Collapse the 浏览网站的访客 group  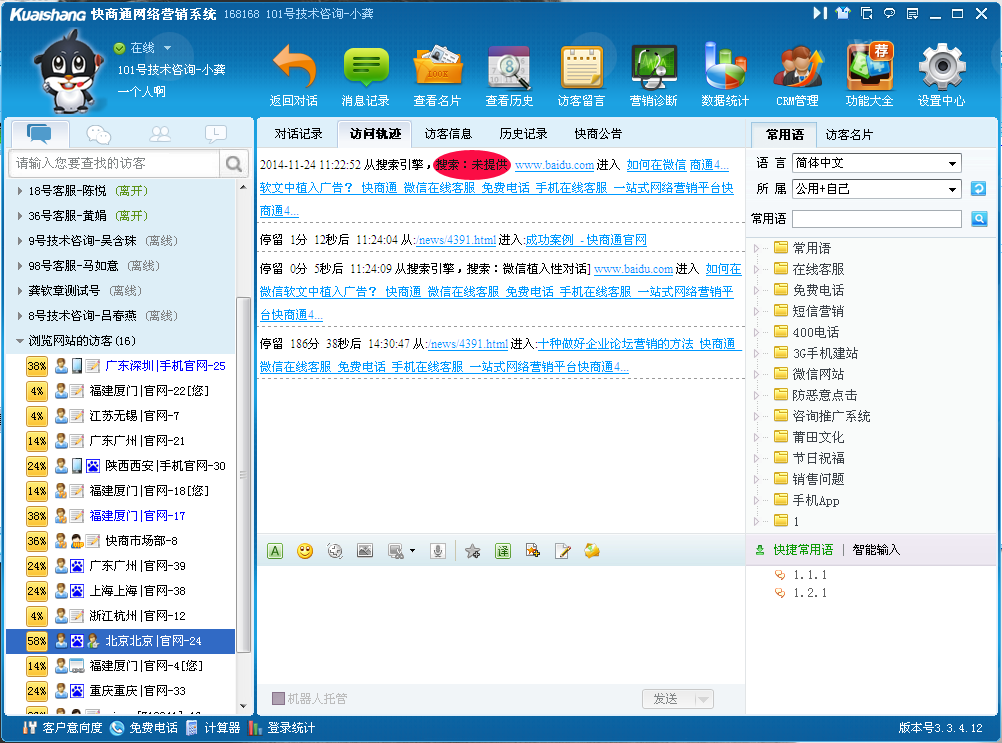(20, 341)
